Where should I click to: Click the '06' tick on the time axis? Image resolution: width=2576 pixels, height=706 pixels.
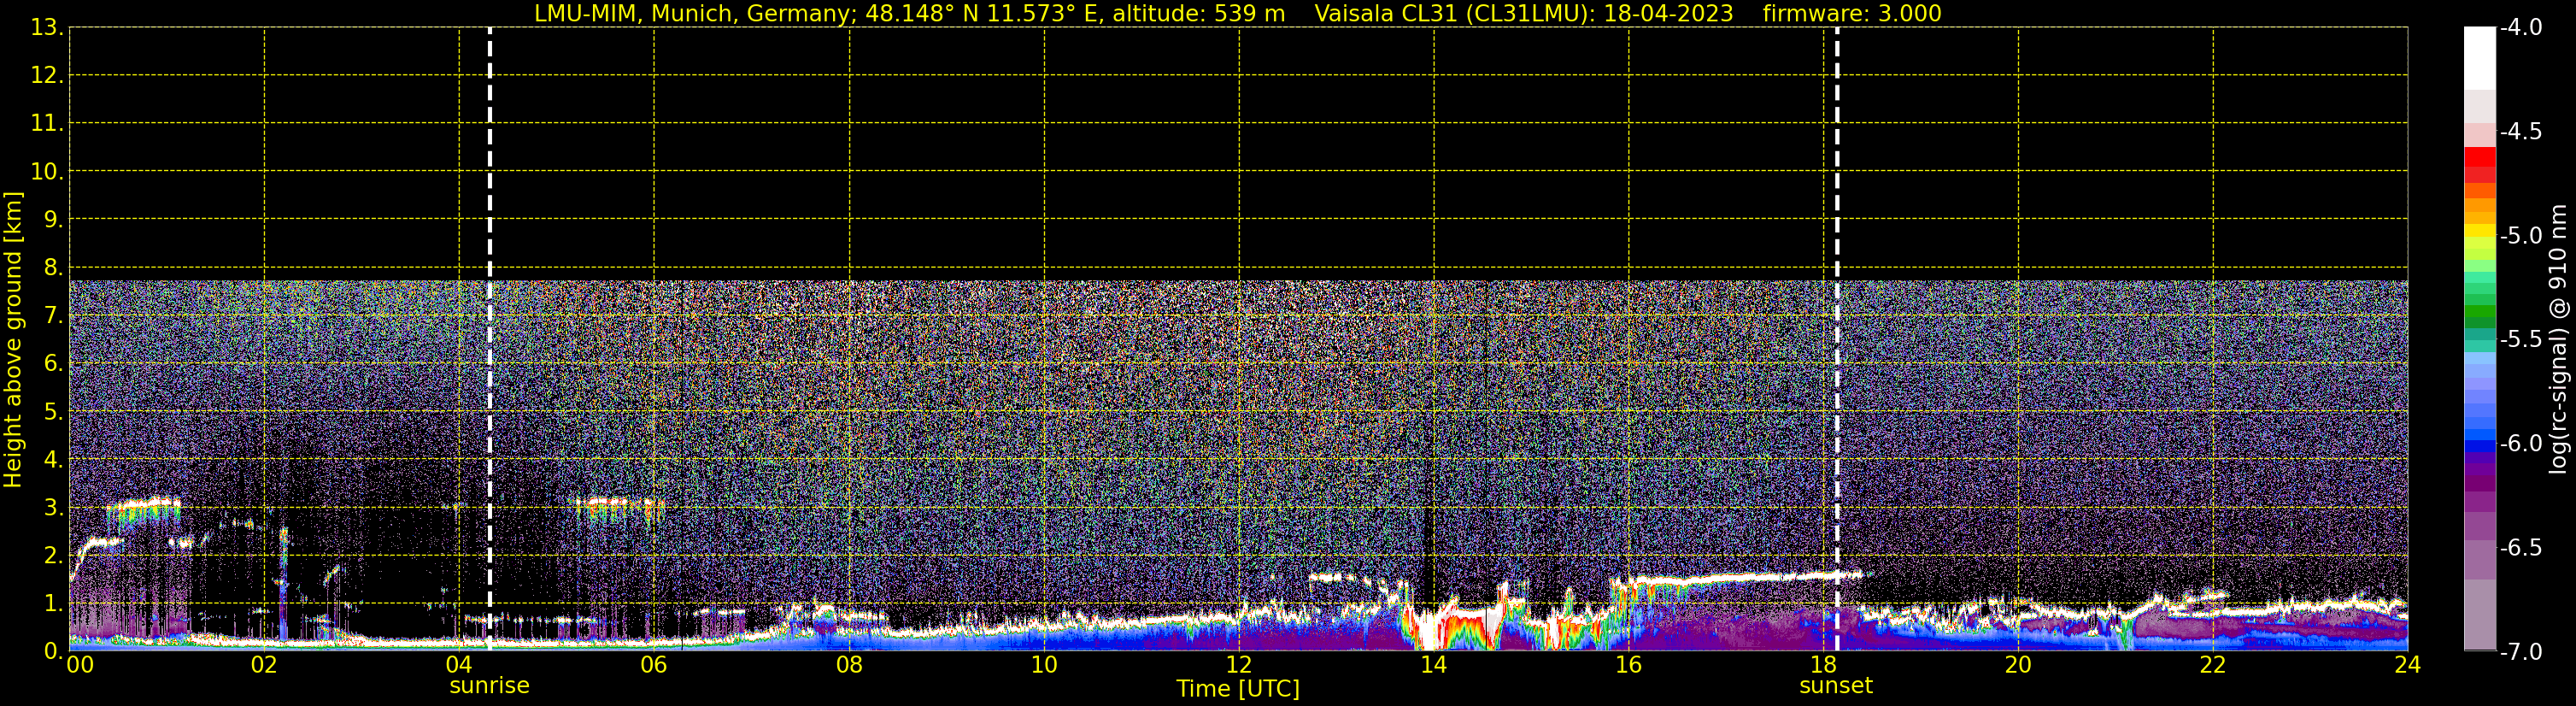654,666
